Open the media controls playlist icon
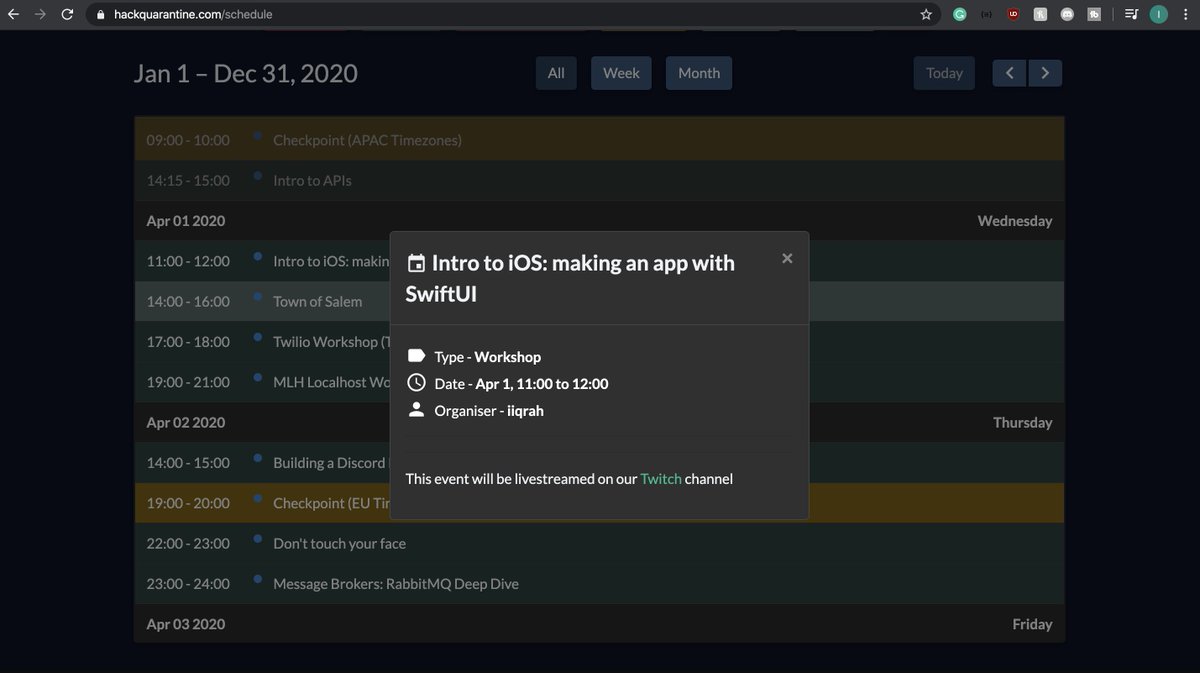 pyautogui.click(x=1131, y=15)
